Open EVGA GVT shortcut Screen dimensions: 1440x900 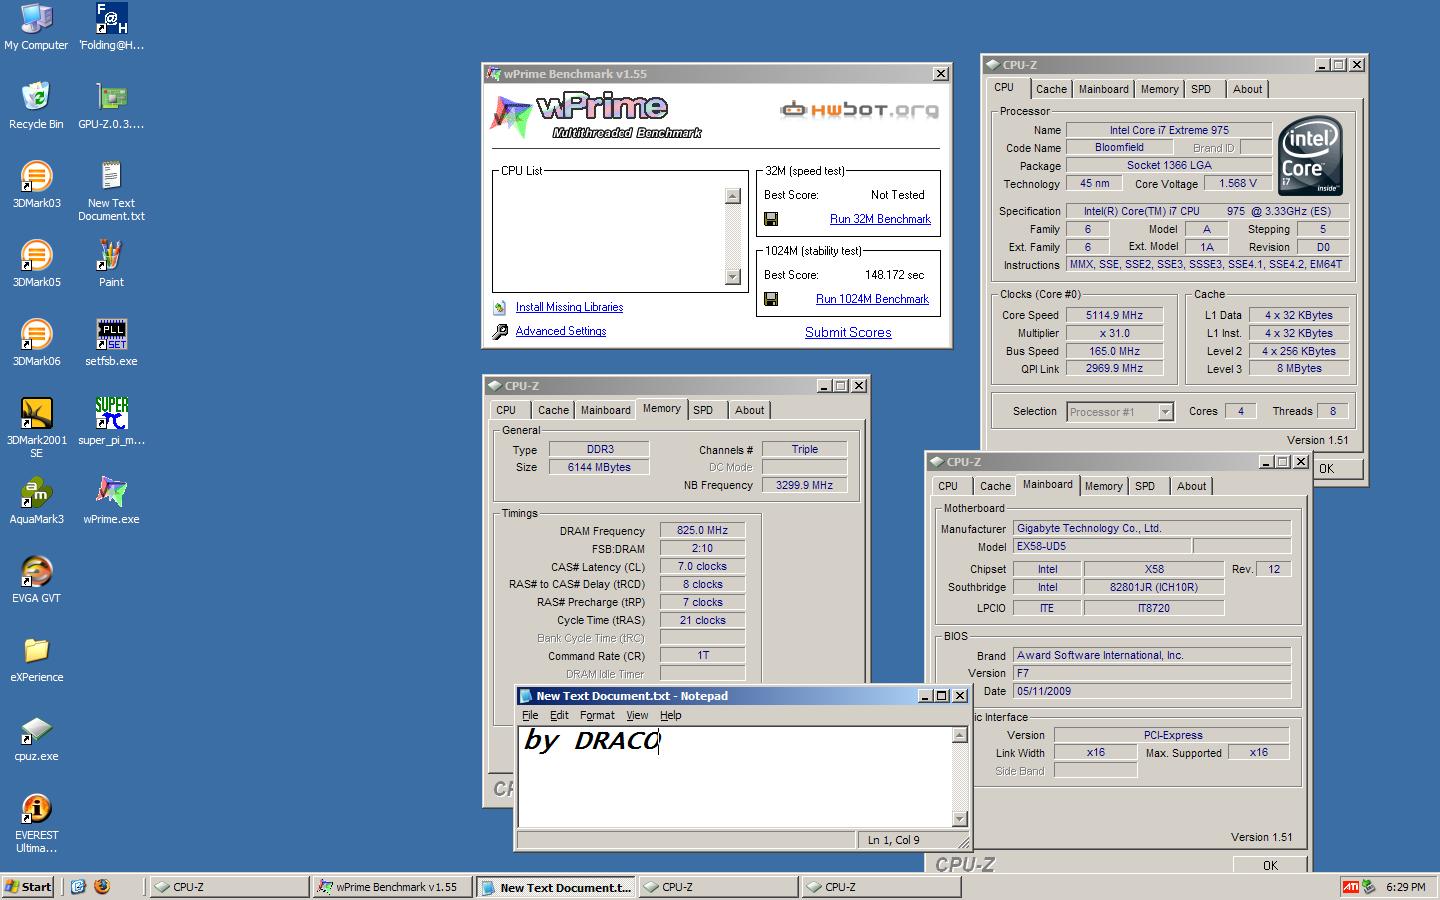[x=36, y=580]
